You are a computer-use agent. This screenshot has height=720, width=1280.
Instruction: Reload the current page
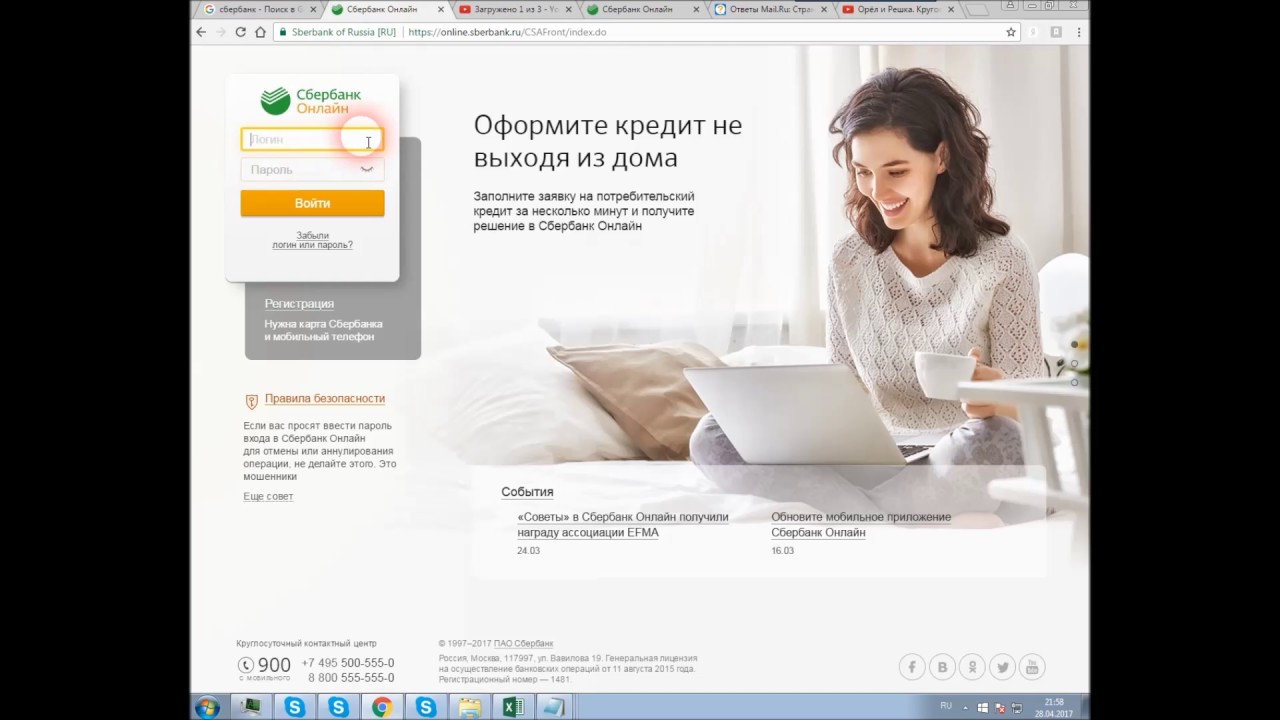[241, 32]
